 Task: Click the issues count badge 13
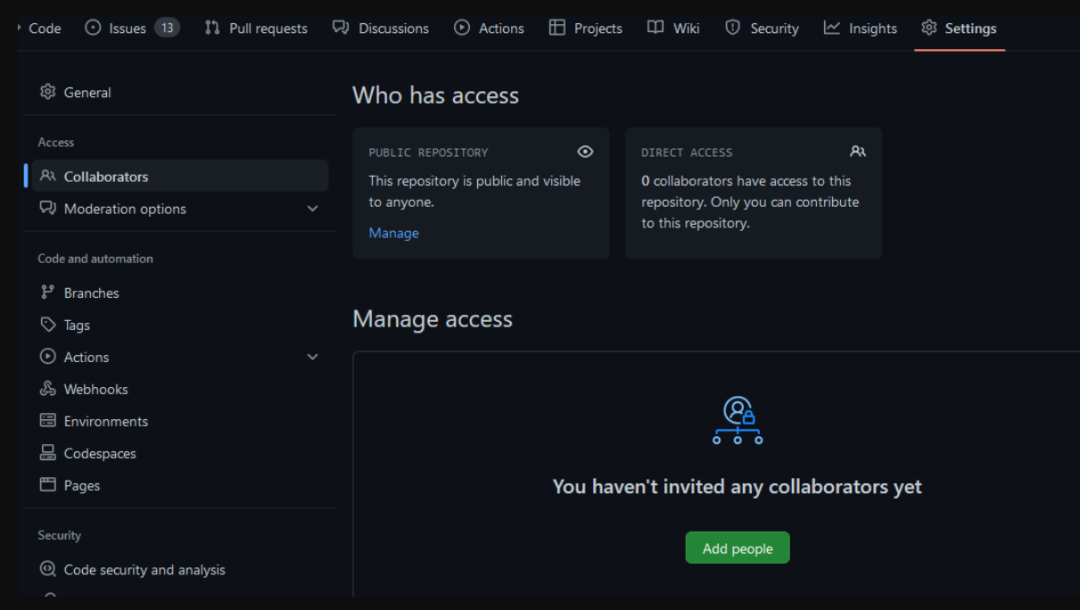[167, 28]
